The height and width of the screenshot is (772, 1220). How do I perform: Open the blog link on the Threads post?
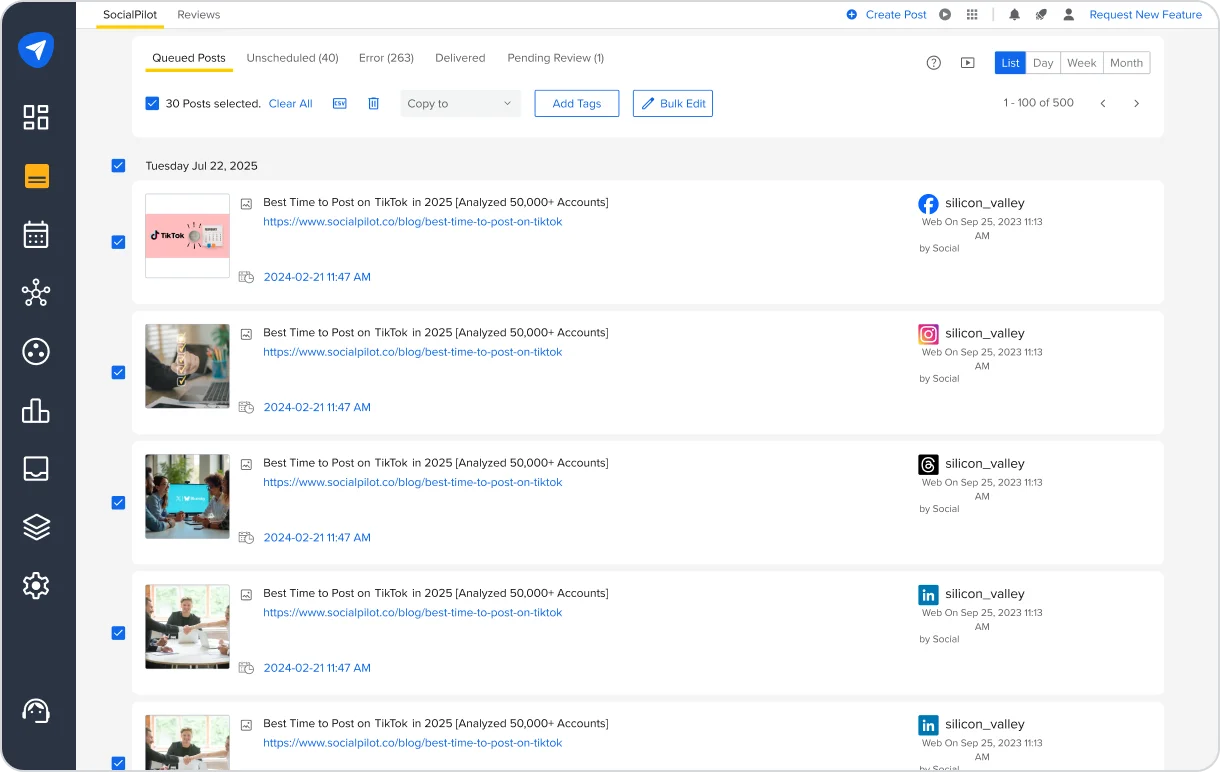coord(412,482)
